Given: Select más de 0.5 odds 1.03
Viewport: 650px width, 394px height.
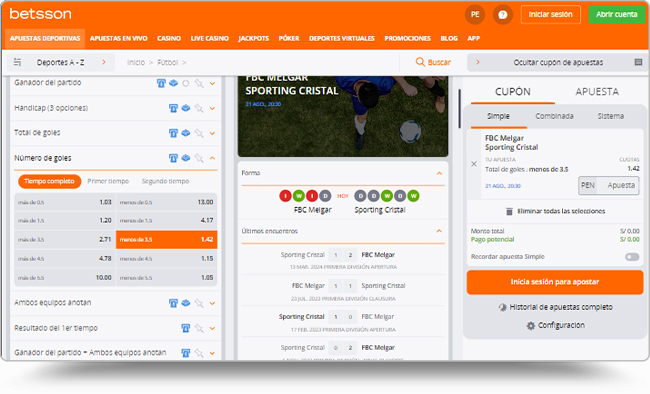Looking at the screenshot, I should click(65, 202).
